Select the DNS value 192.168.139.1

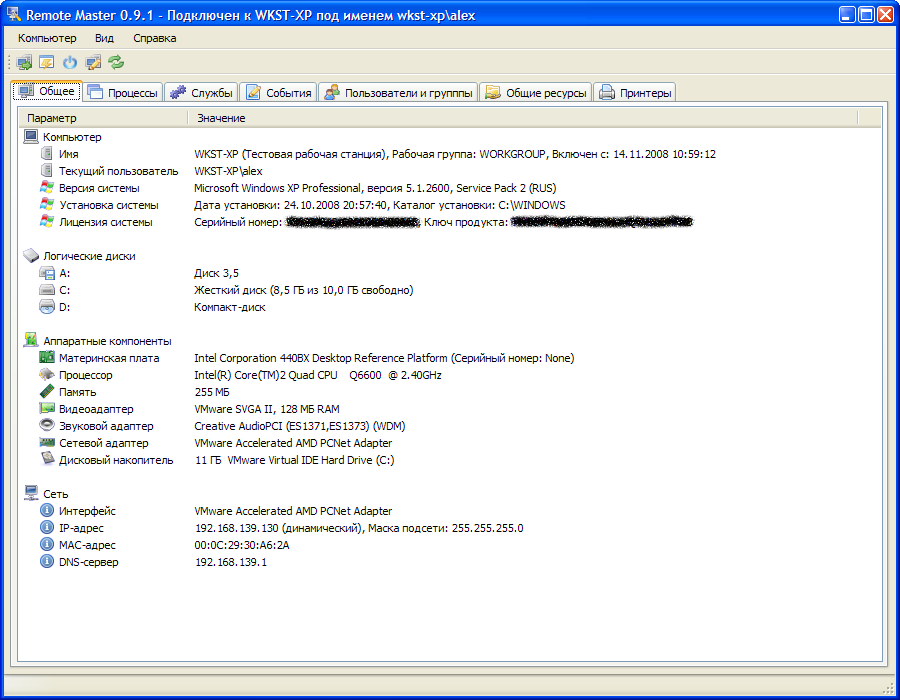pos(231,562)
